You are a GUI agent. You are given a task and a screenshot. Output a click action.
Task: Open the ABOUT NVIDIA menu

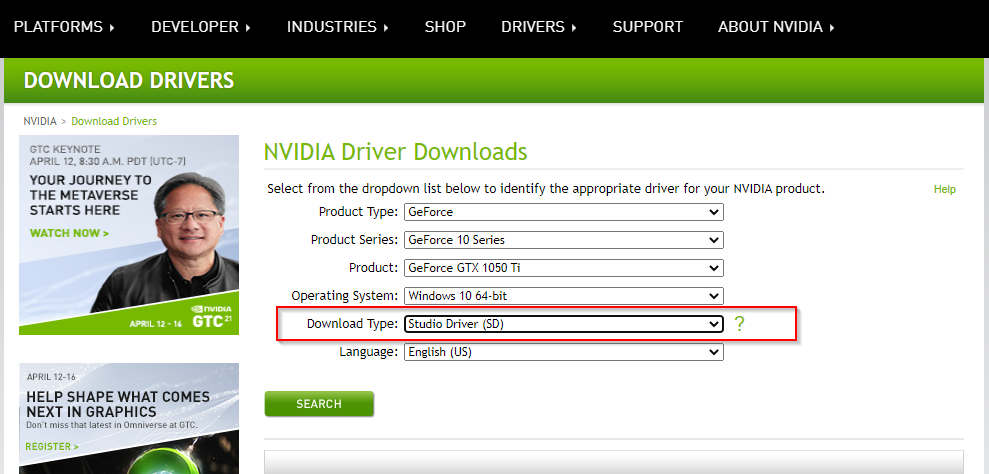pyautogui.click(x=776, y=27)
